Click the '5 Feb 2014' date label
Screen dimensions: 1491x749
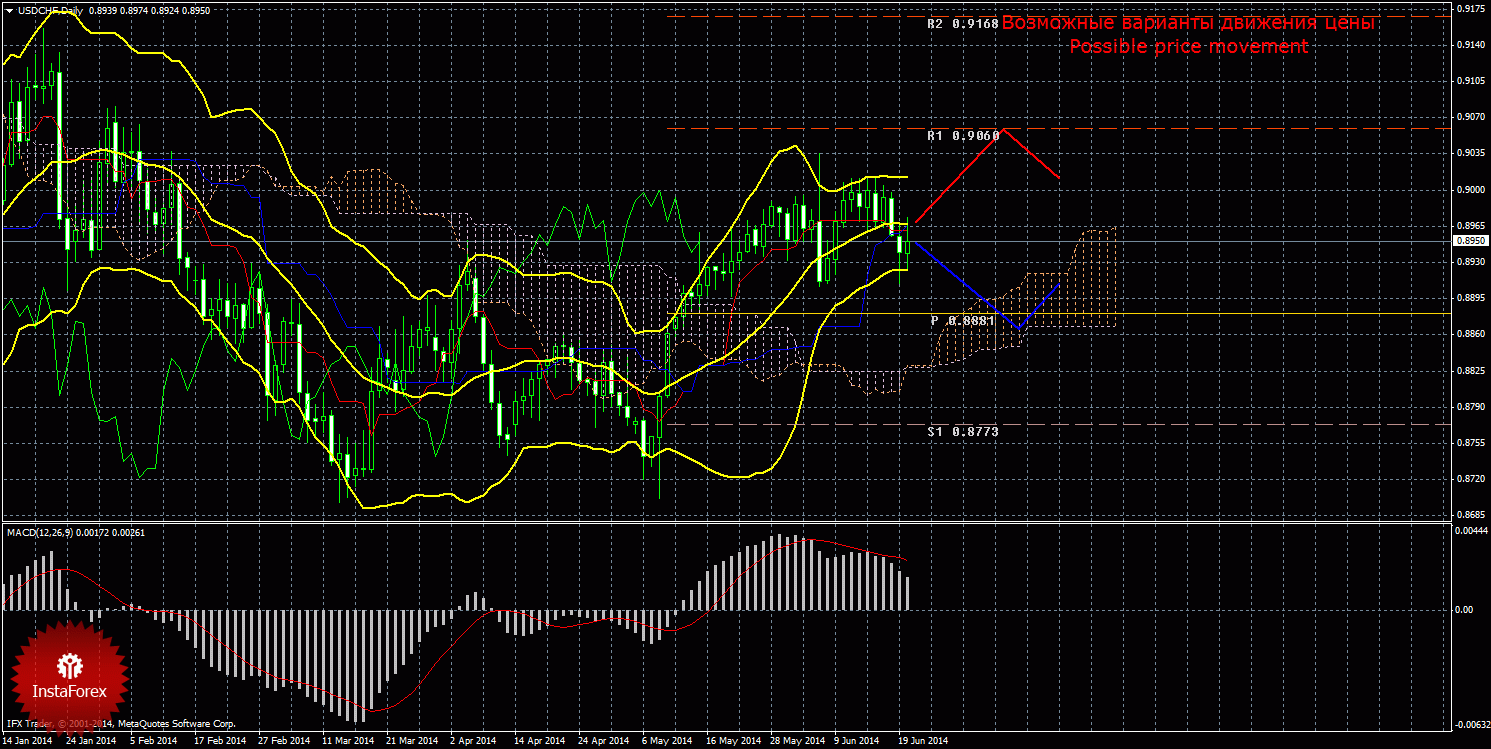[x=154, y=741]
